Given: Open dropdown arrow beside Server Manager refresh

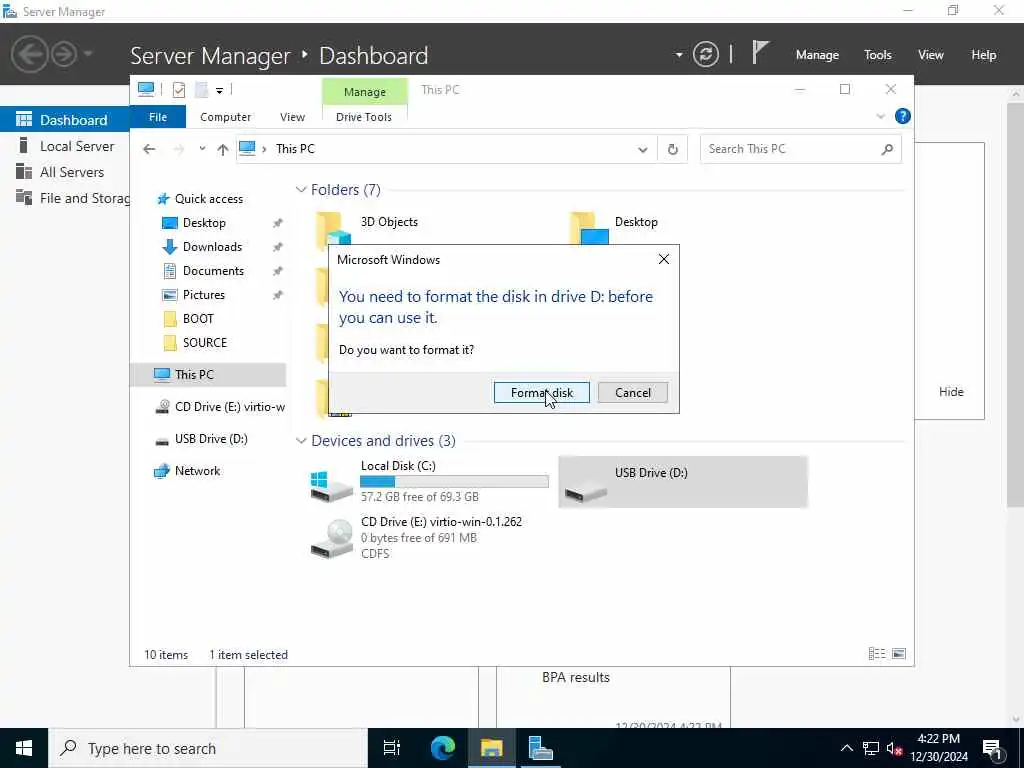Looking at the screenshot, I should click(x=679, y=55).
